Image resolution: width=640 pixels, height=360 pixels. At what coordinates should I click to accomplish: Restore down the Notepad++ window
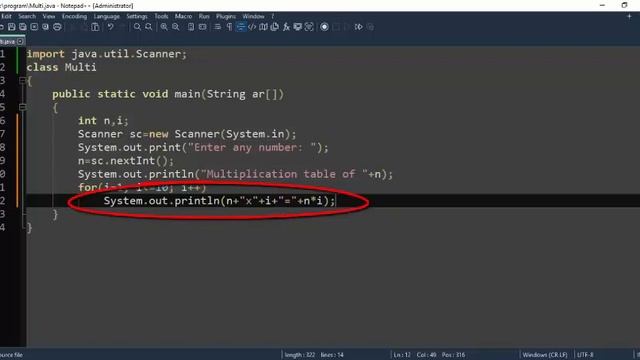coord(624,5)
